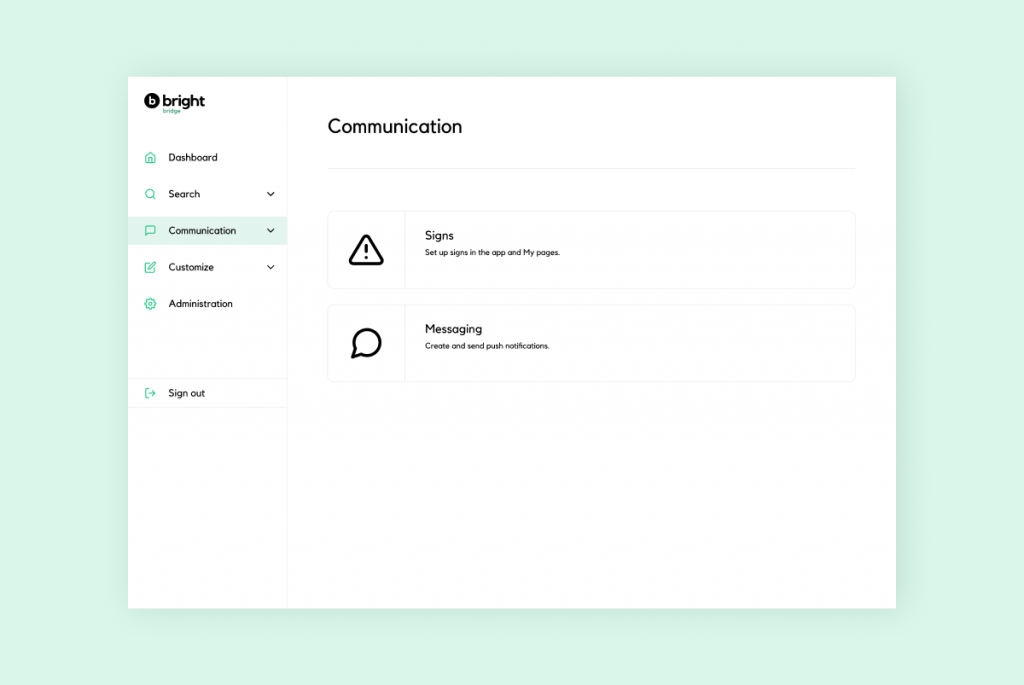Open the Customize menu label
1024x685 pixels.
tap(191, 267)
